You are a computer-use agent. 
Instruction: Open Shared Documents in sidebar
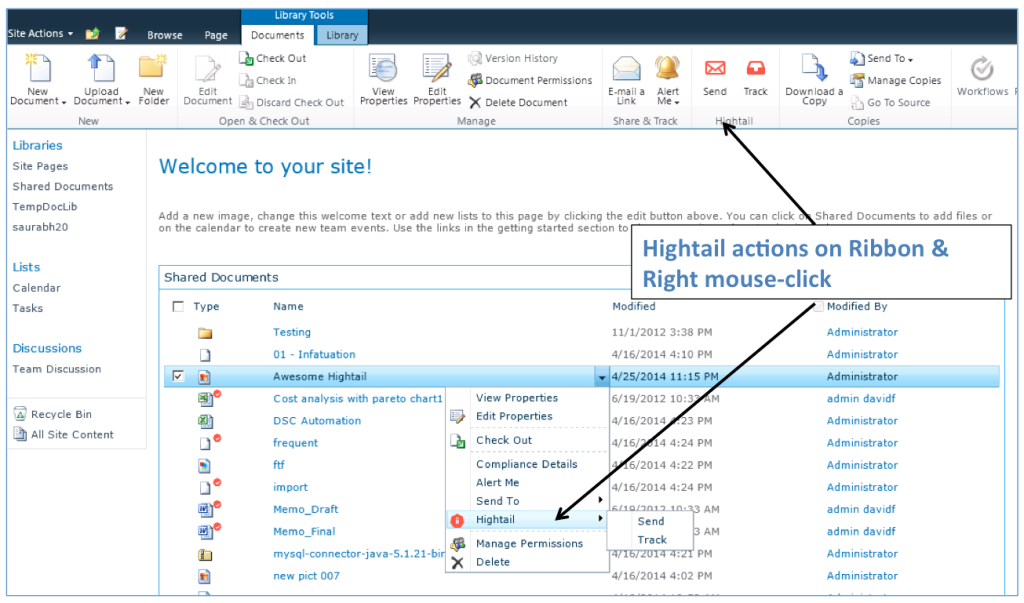point(63,186)
